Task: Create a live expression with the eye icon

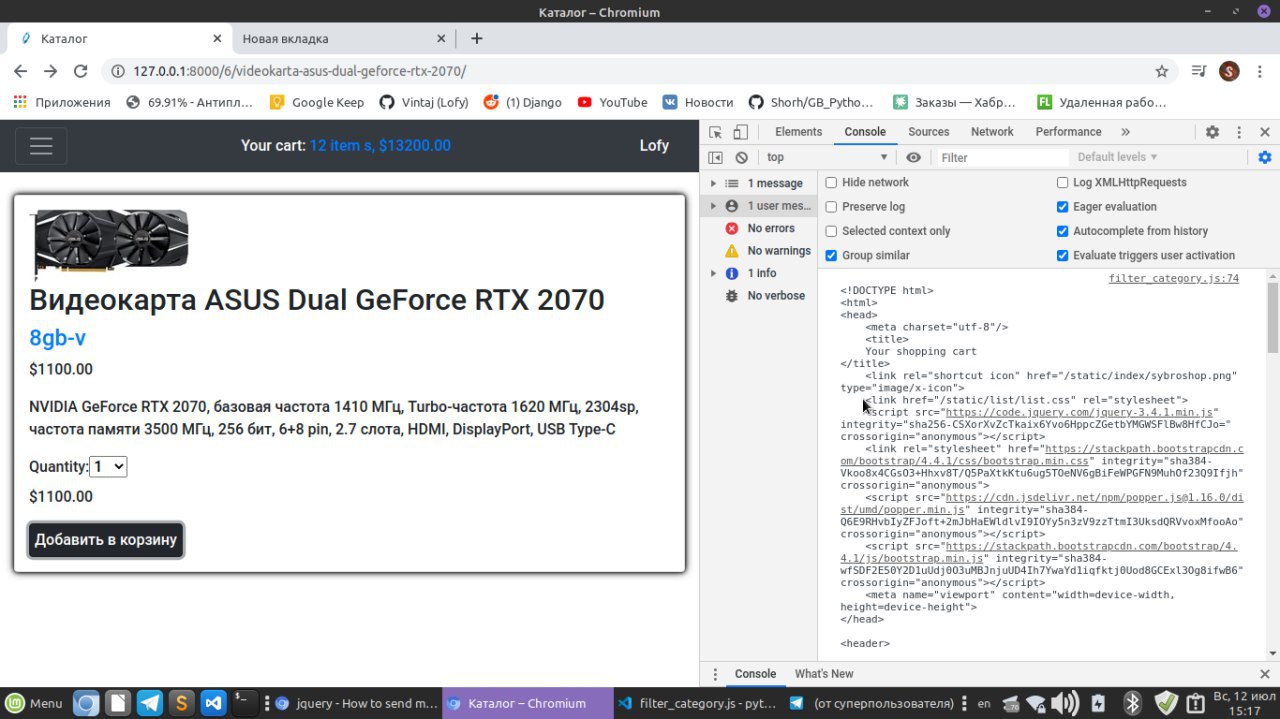Action: click(913, 157)
